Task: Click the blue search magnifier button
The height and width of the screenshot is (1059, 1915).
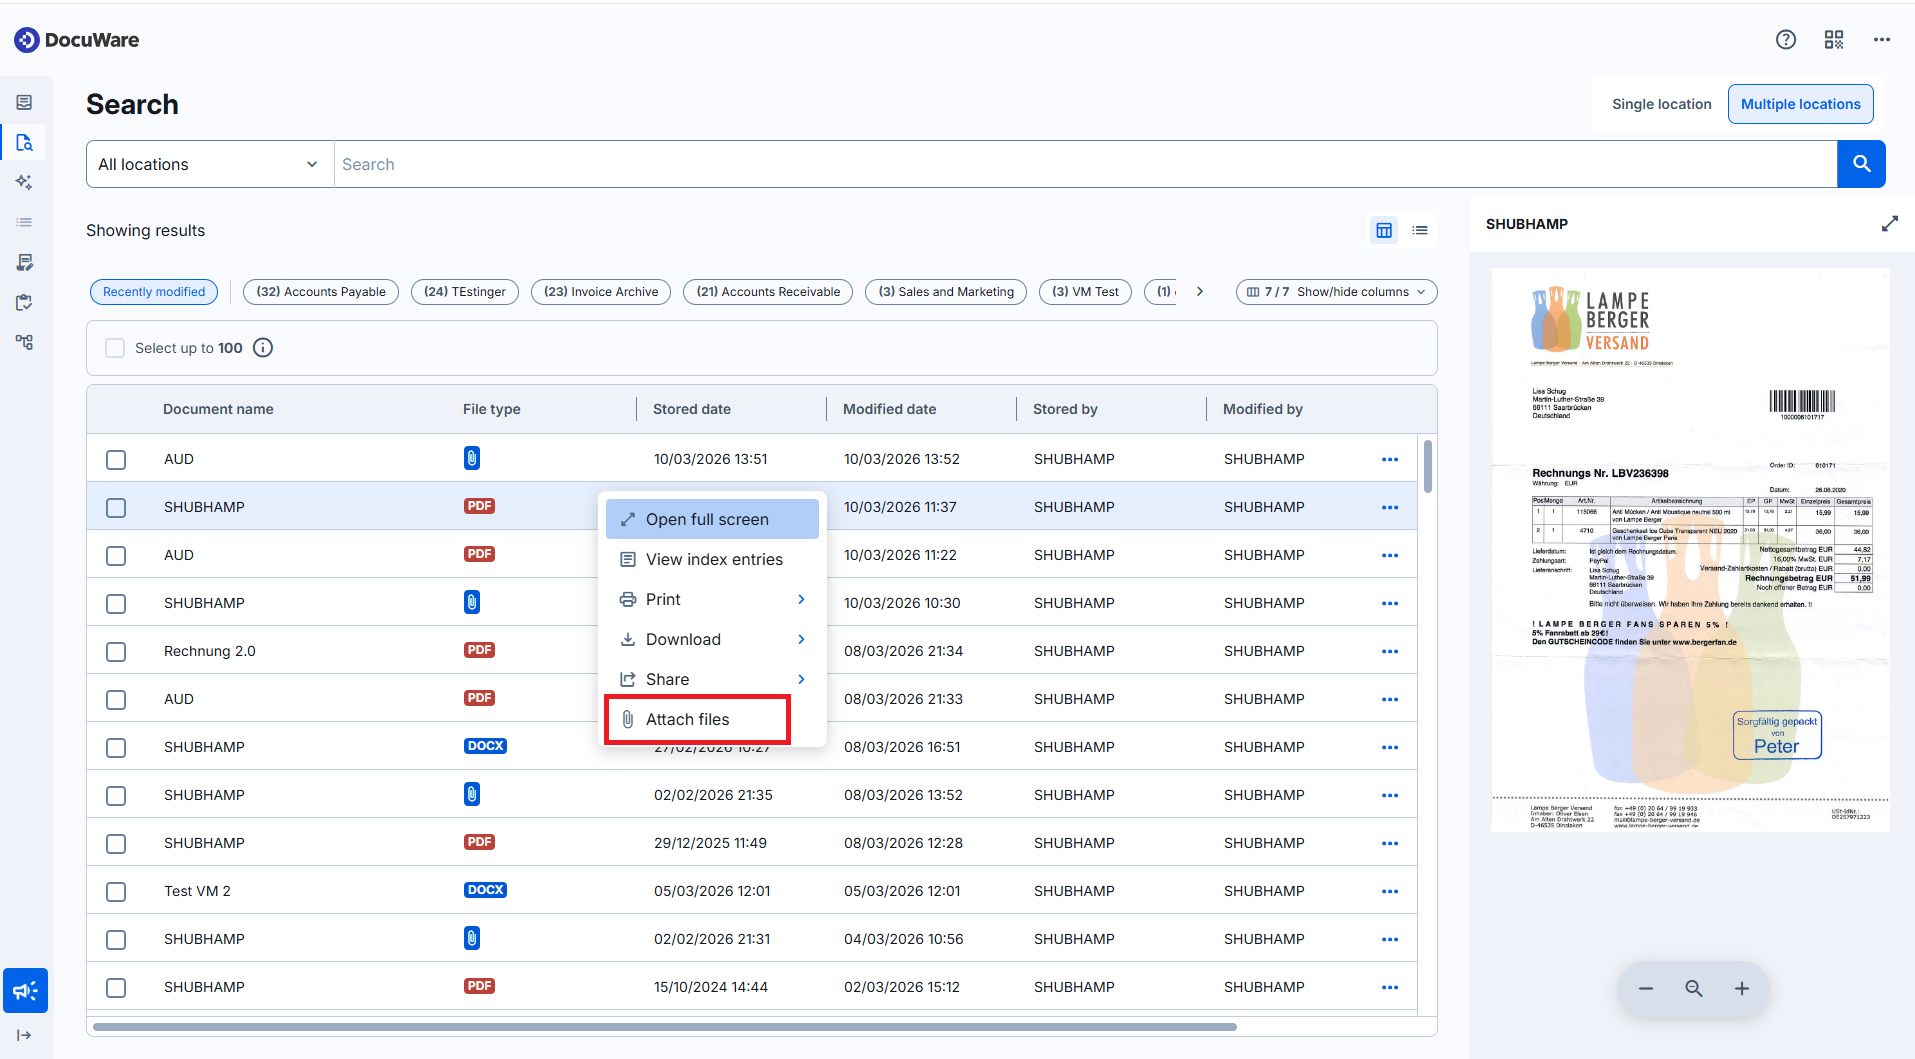Action: pyautogui.click(x=1861, y=164)
